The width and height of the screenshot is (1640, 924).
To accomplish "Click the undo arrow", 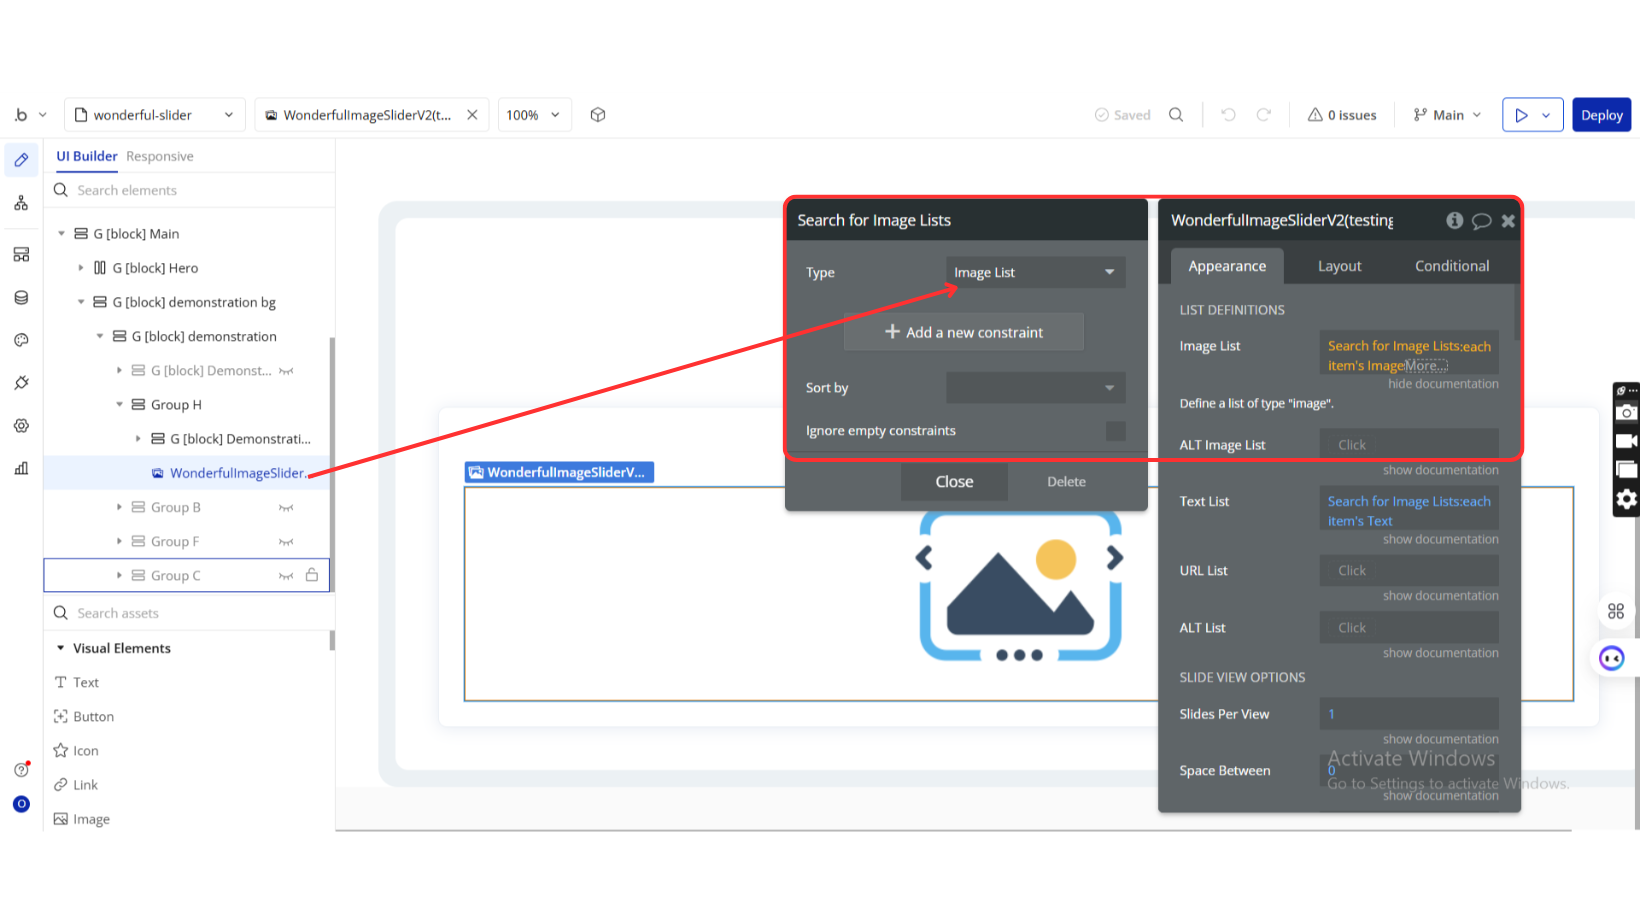I will (x=1228, y=115).
